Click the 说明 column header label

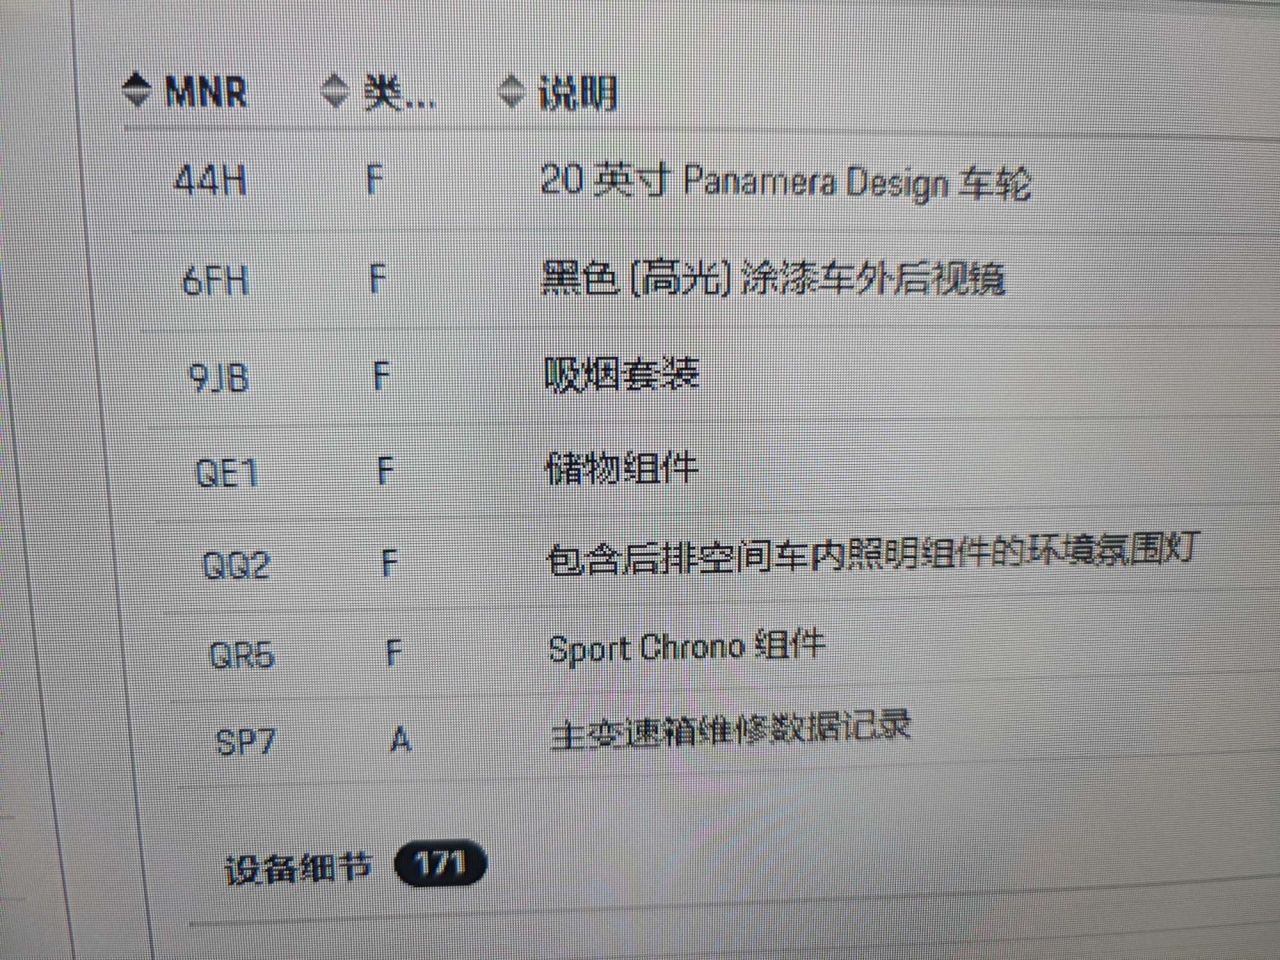577,93
